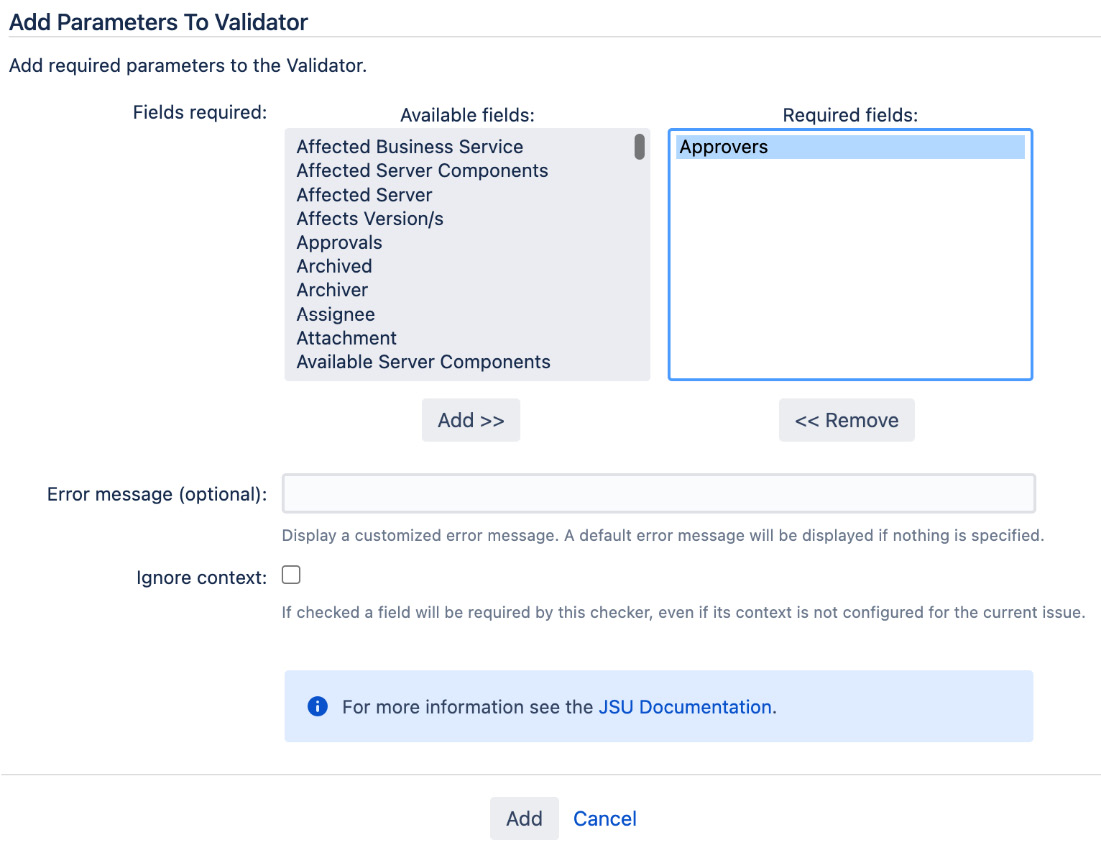
Task: Enable the Ignore context checkbox
Action: 290,574
